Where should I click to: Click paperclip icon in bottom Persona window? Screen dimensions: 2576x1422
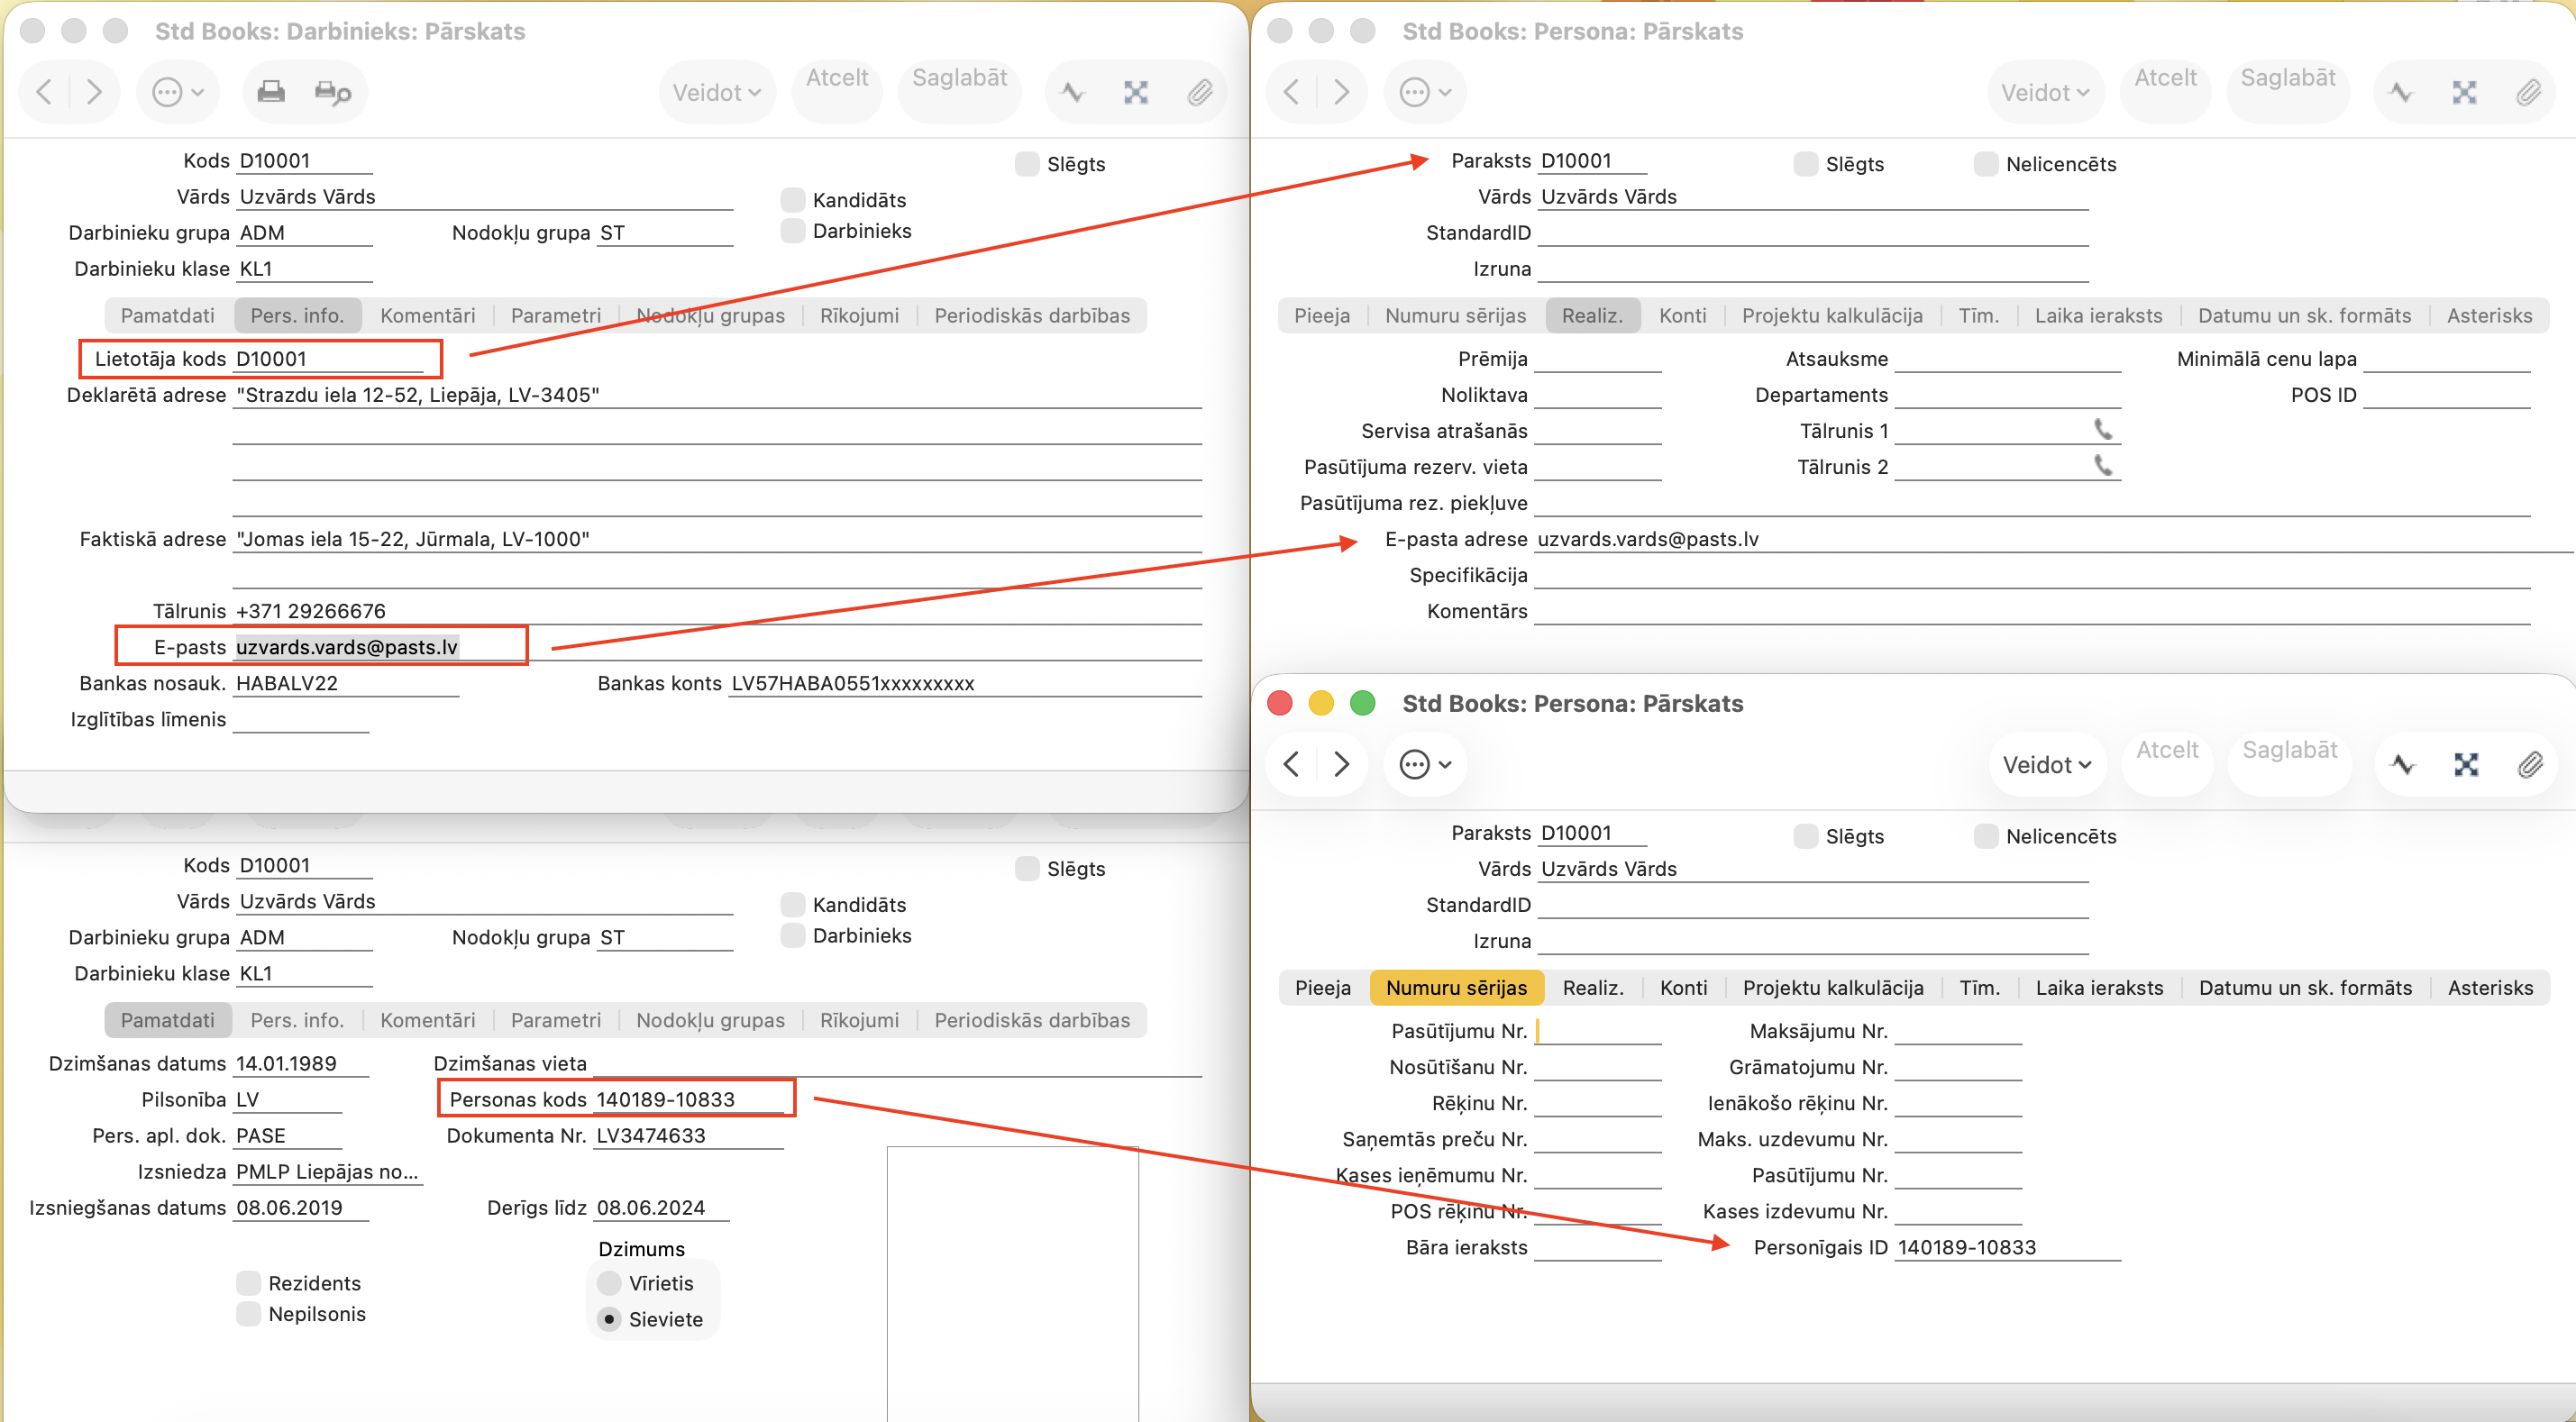[2529, 764]
